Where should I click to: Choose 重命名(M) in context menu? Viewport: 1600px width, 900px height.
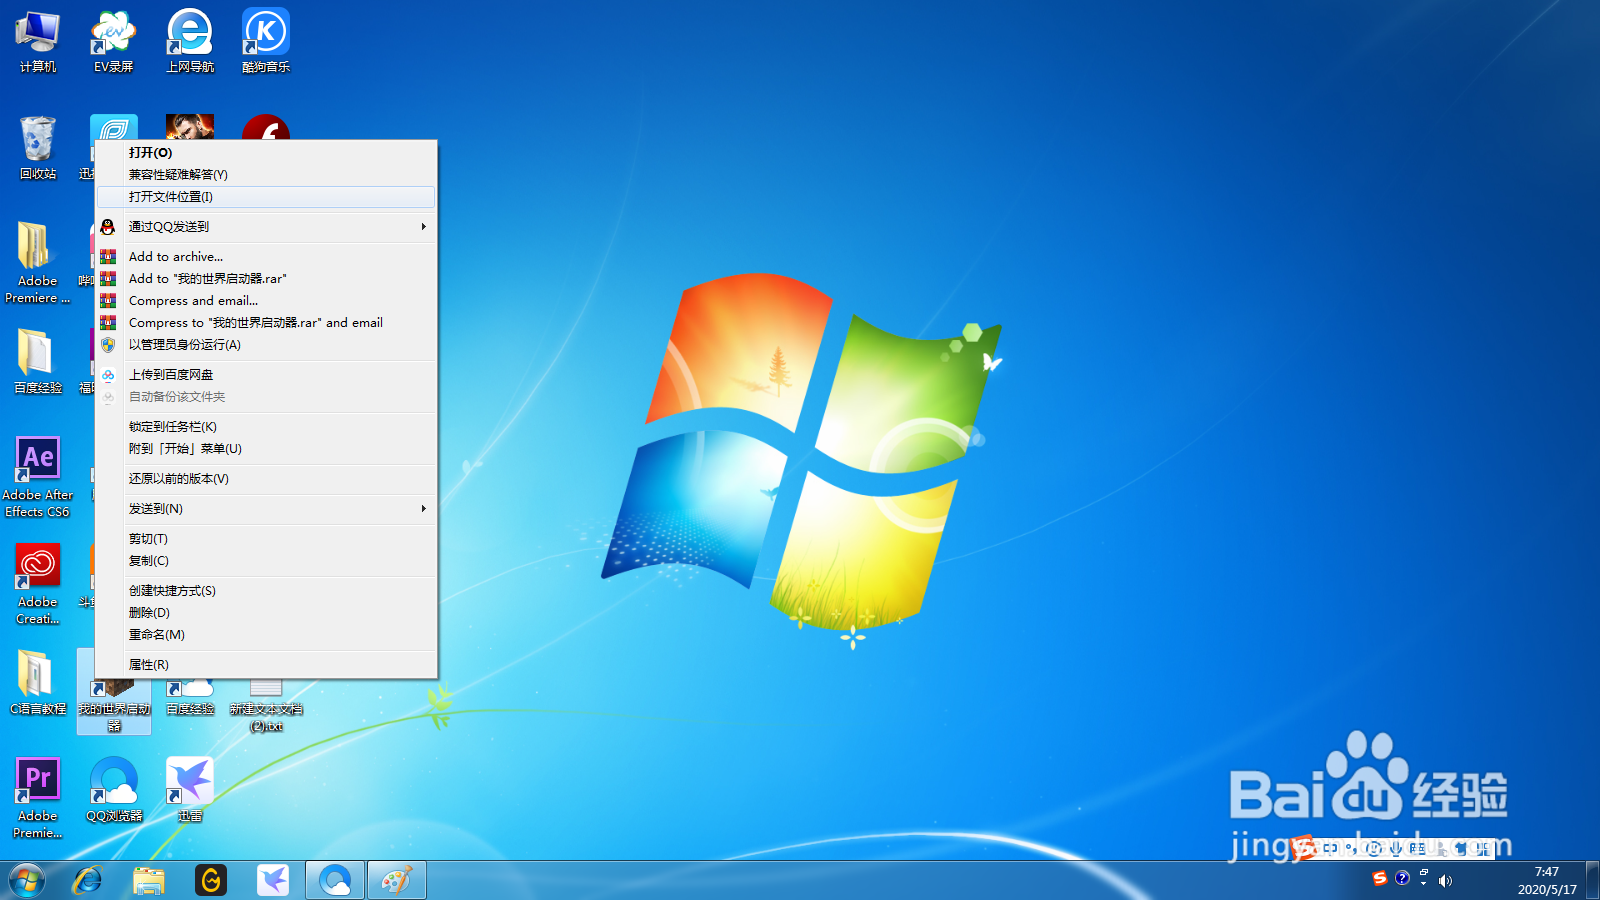266,635
